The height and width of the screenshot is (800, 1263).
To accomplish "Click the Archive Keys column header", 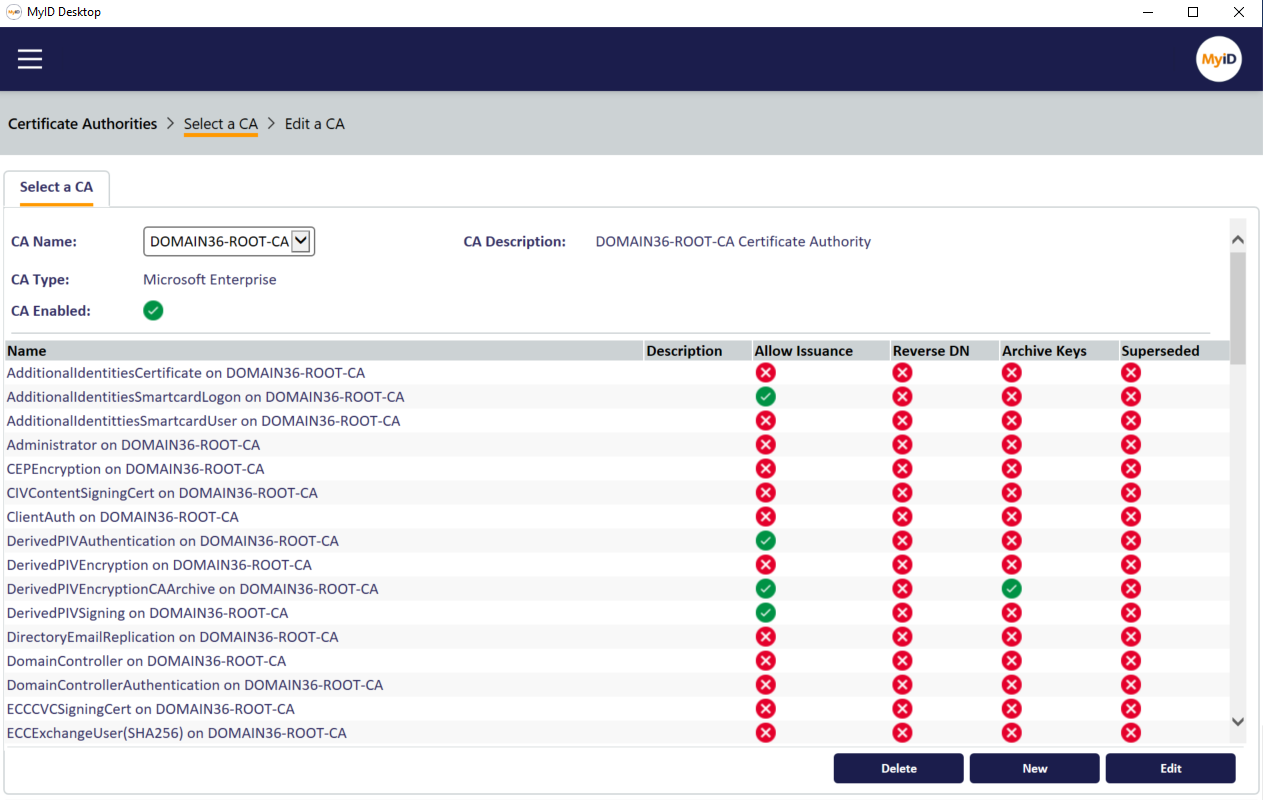I will [1059, 351].
